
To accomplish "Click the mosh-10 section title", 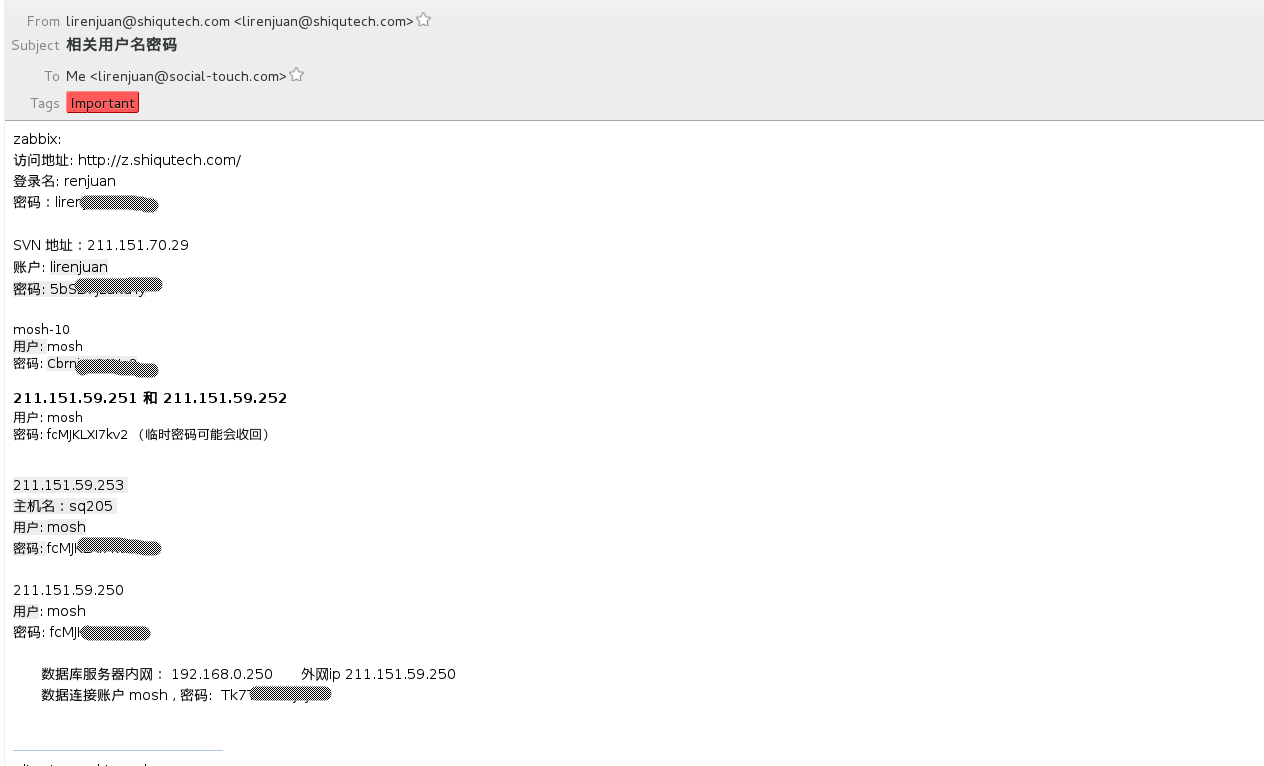I will [41, 329].
